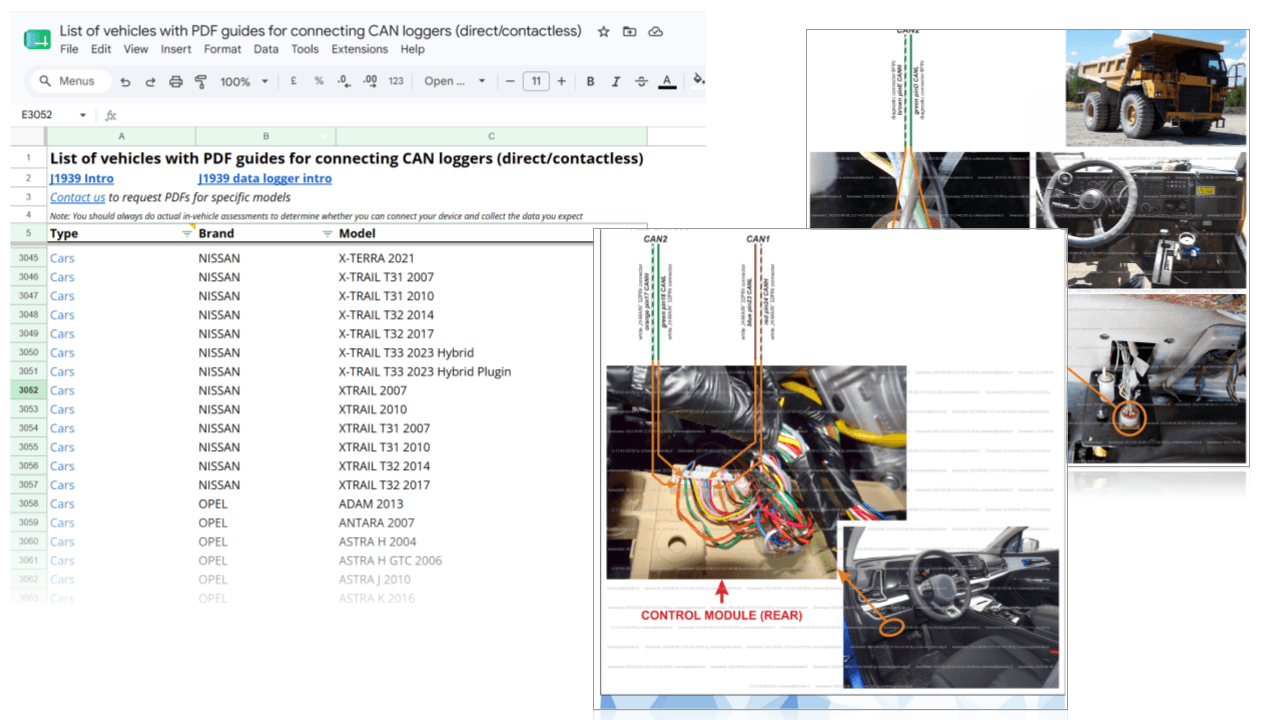Click the cell X-TERRA 2021
The height and width of the screenshot is (720, 1280).
click(x=376, y=258)
